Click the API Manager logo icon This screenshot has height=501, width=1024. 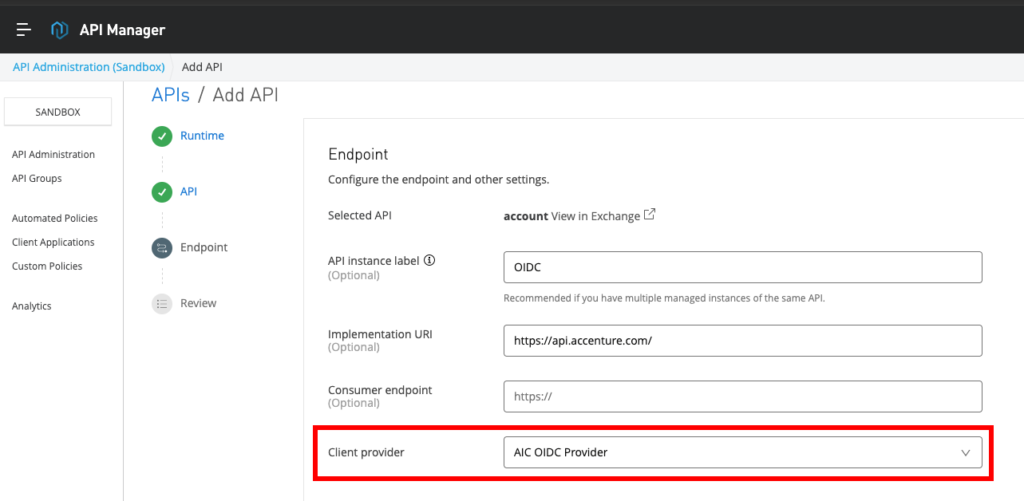coord(59,30)
